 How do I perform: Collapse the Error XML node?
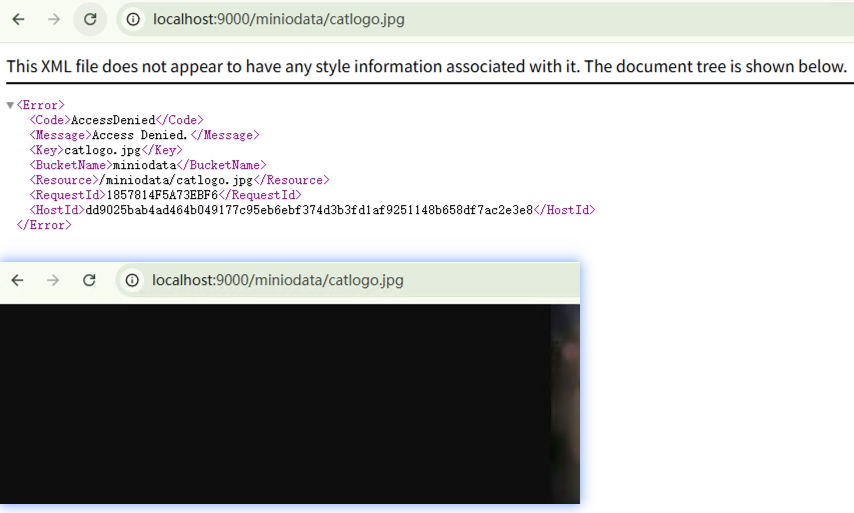(10, 105)
